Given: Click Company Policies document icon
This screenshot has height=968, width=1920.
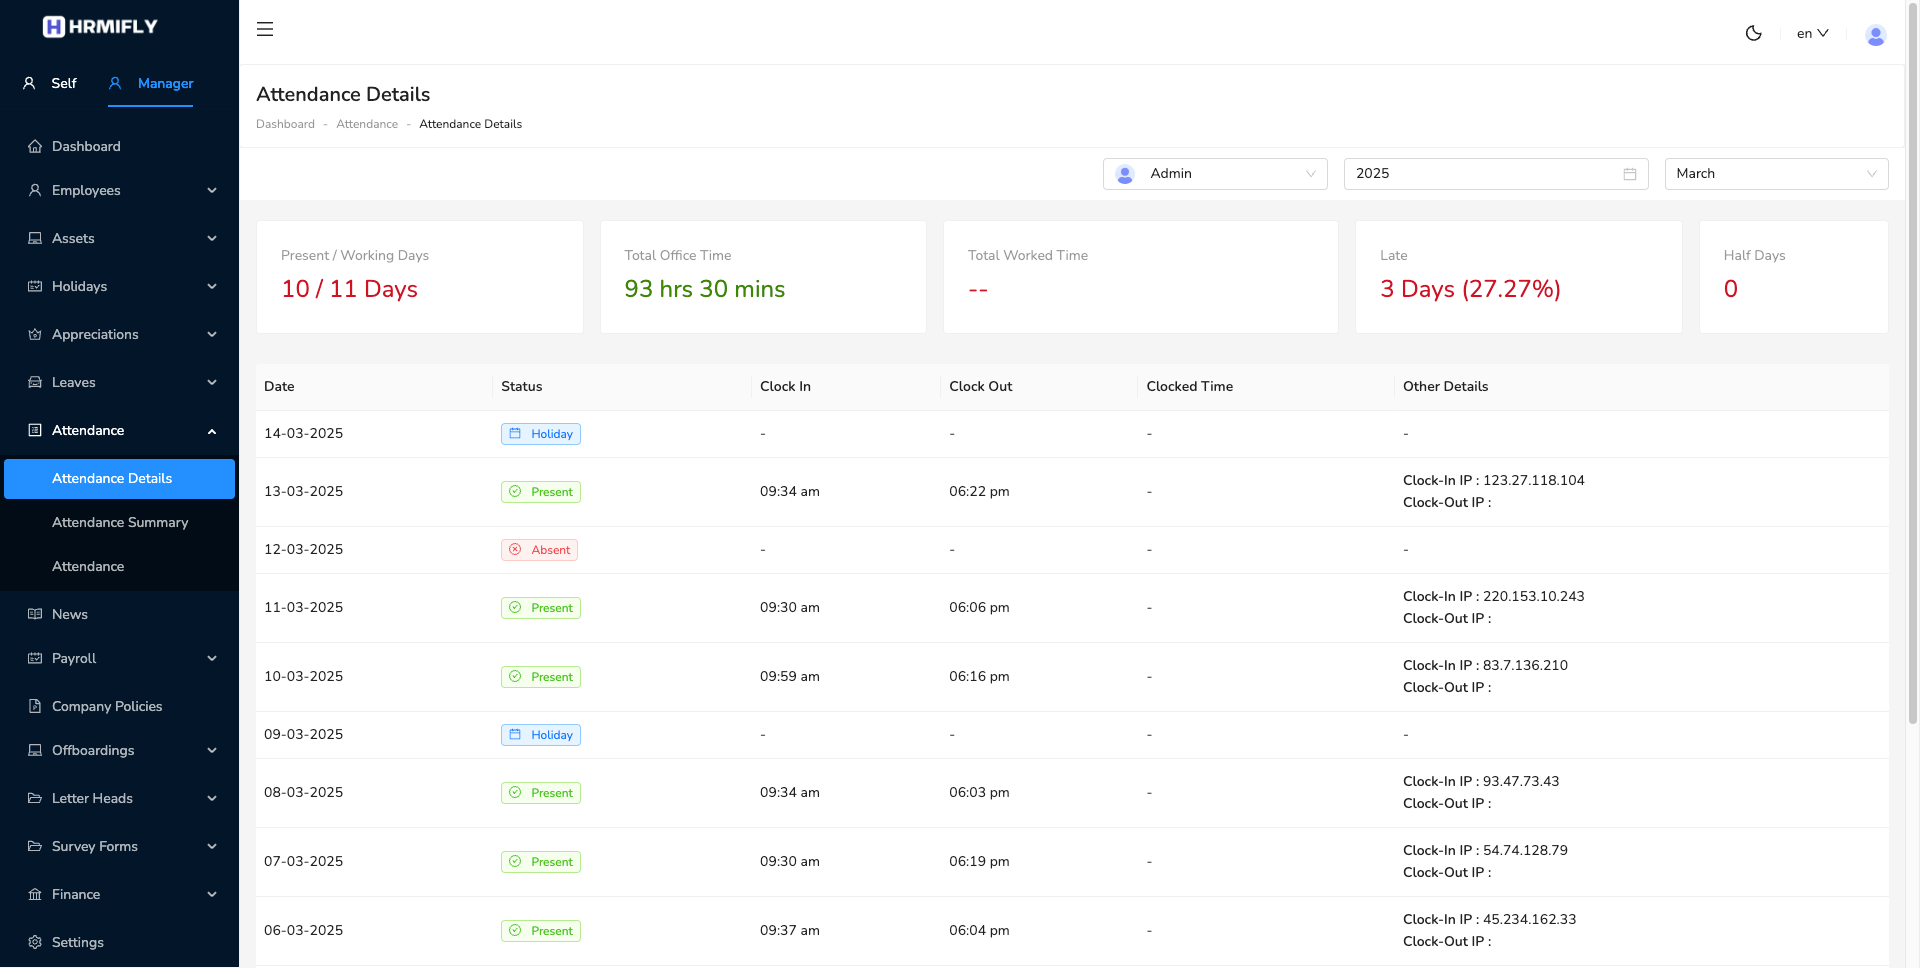Looking at the screenshot, I should click(x=35, y=706).
